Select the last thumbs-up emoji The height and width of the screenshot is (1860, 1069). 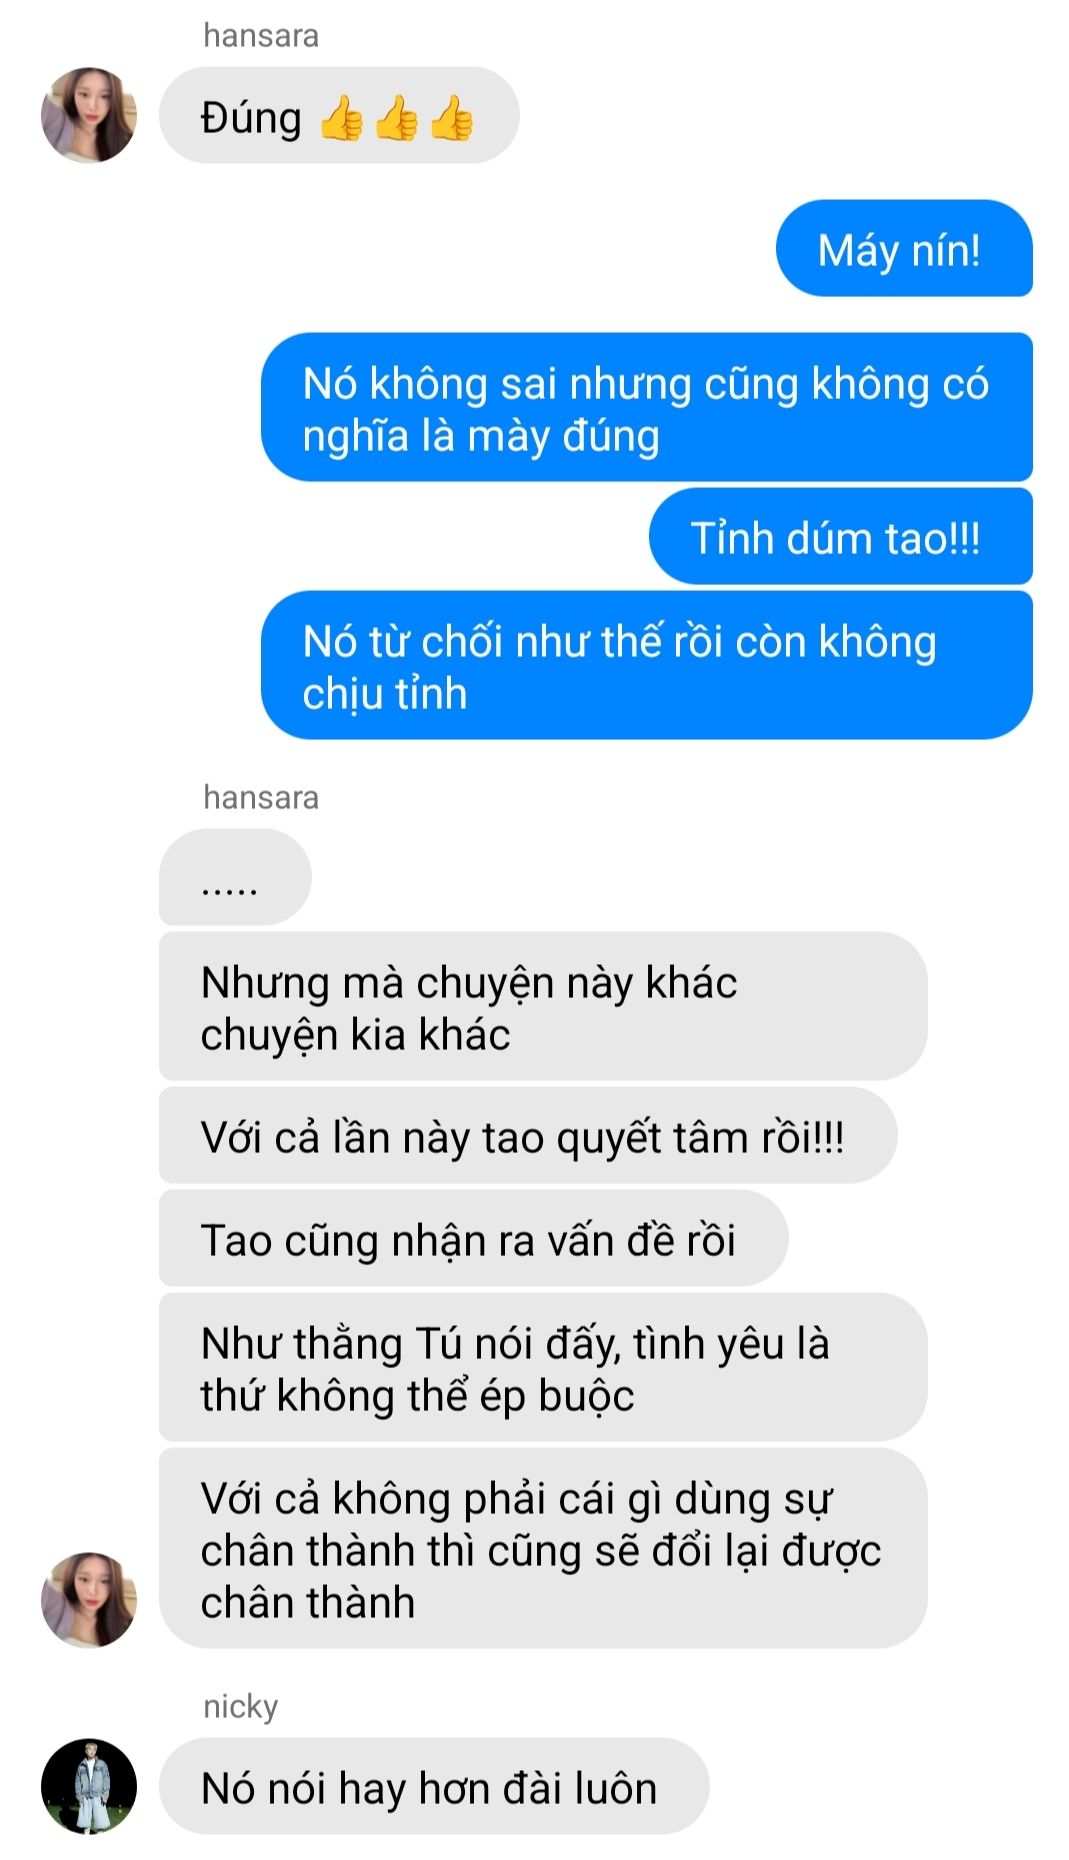tap(451, 118)
